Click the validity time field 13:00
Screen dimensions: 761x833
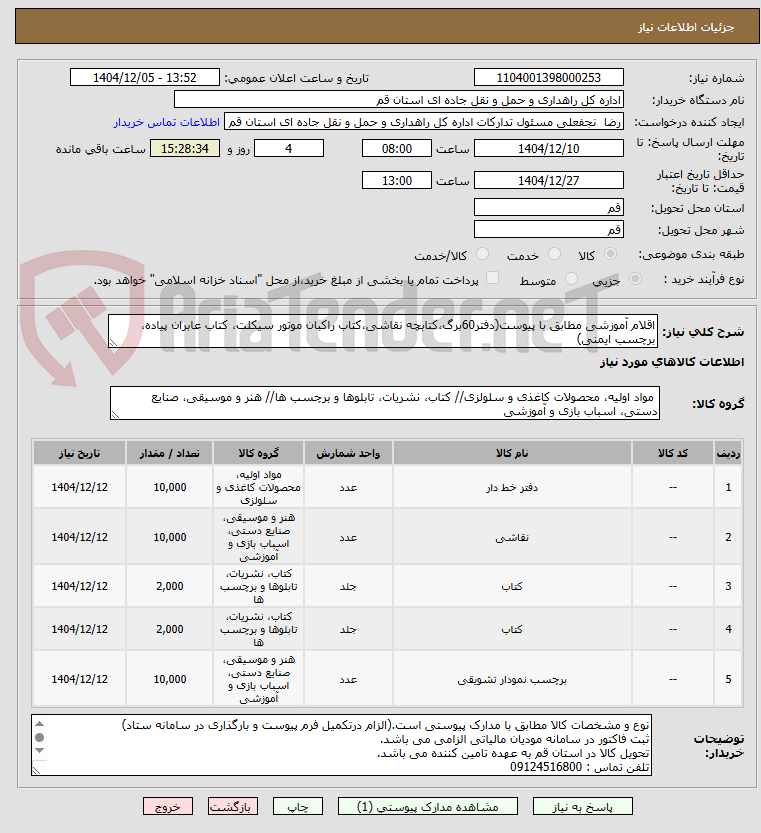[396, 180]
